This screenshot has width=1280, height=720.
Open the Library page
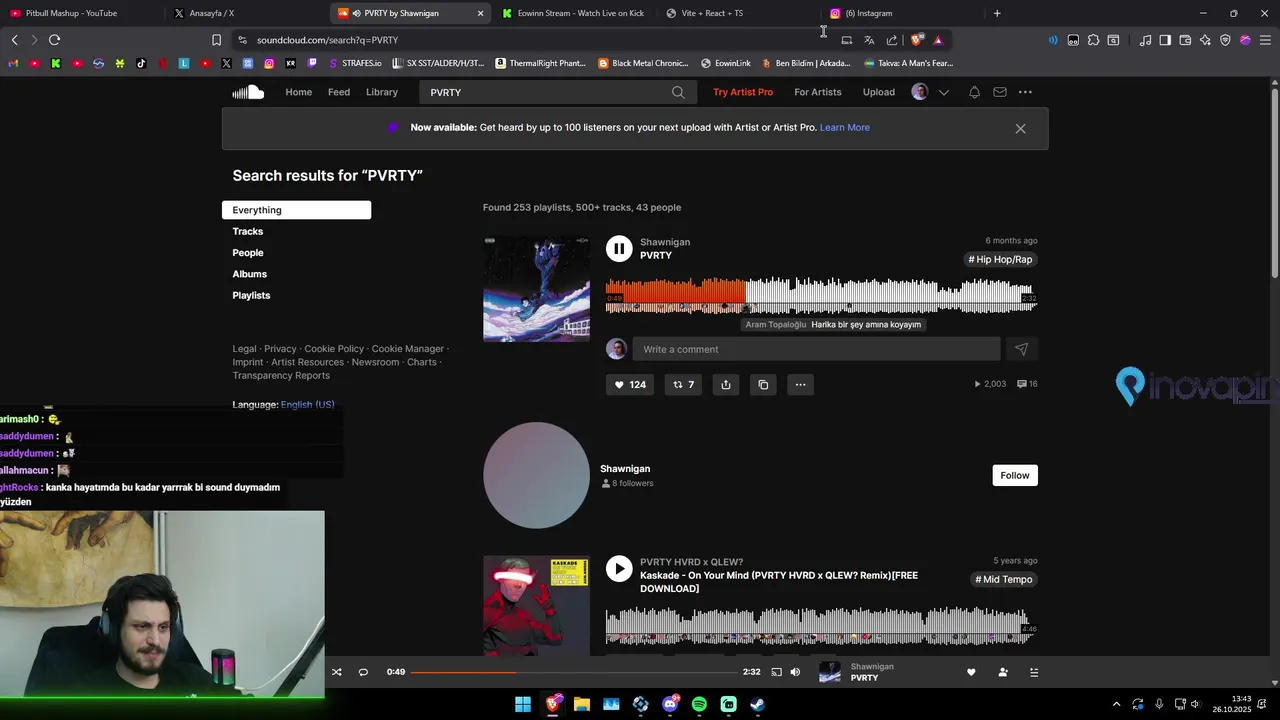pyautogui.click(x=382, y=92)
